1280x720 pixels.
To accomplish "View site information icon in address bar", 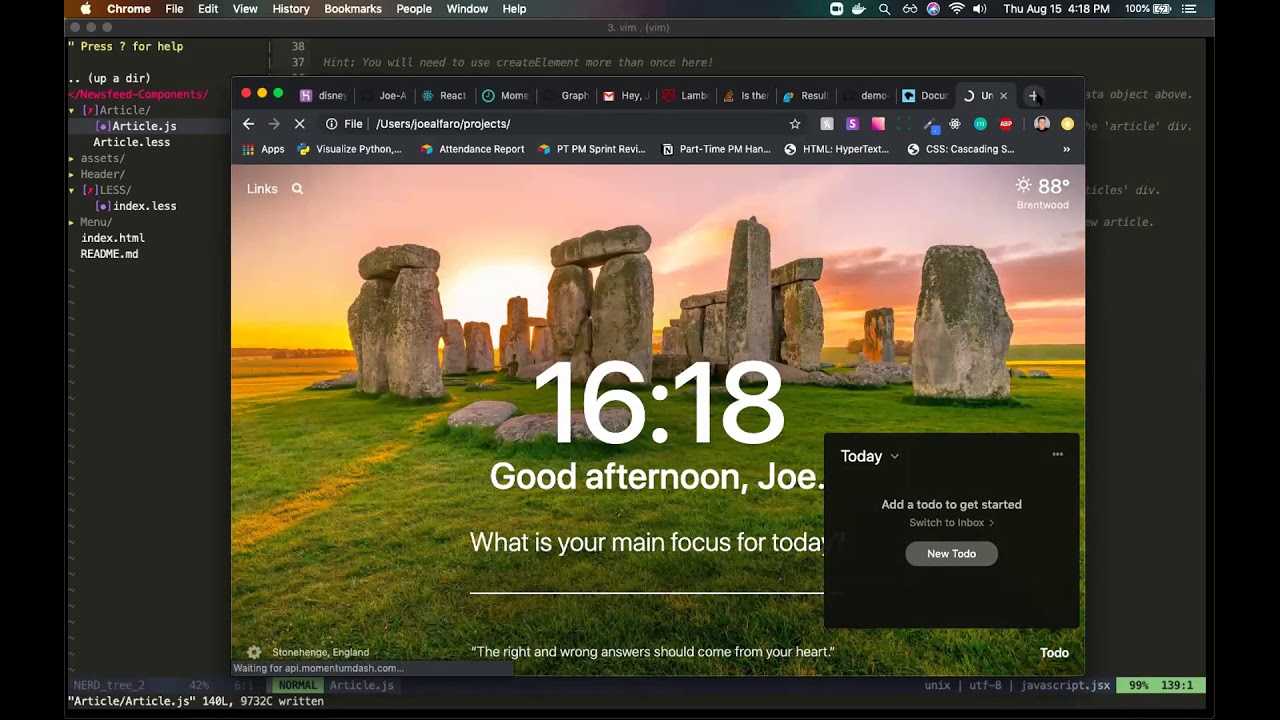I will (331, 124).
